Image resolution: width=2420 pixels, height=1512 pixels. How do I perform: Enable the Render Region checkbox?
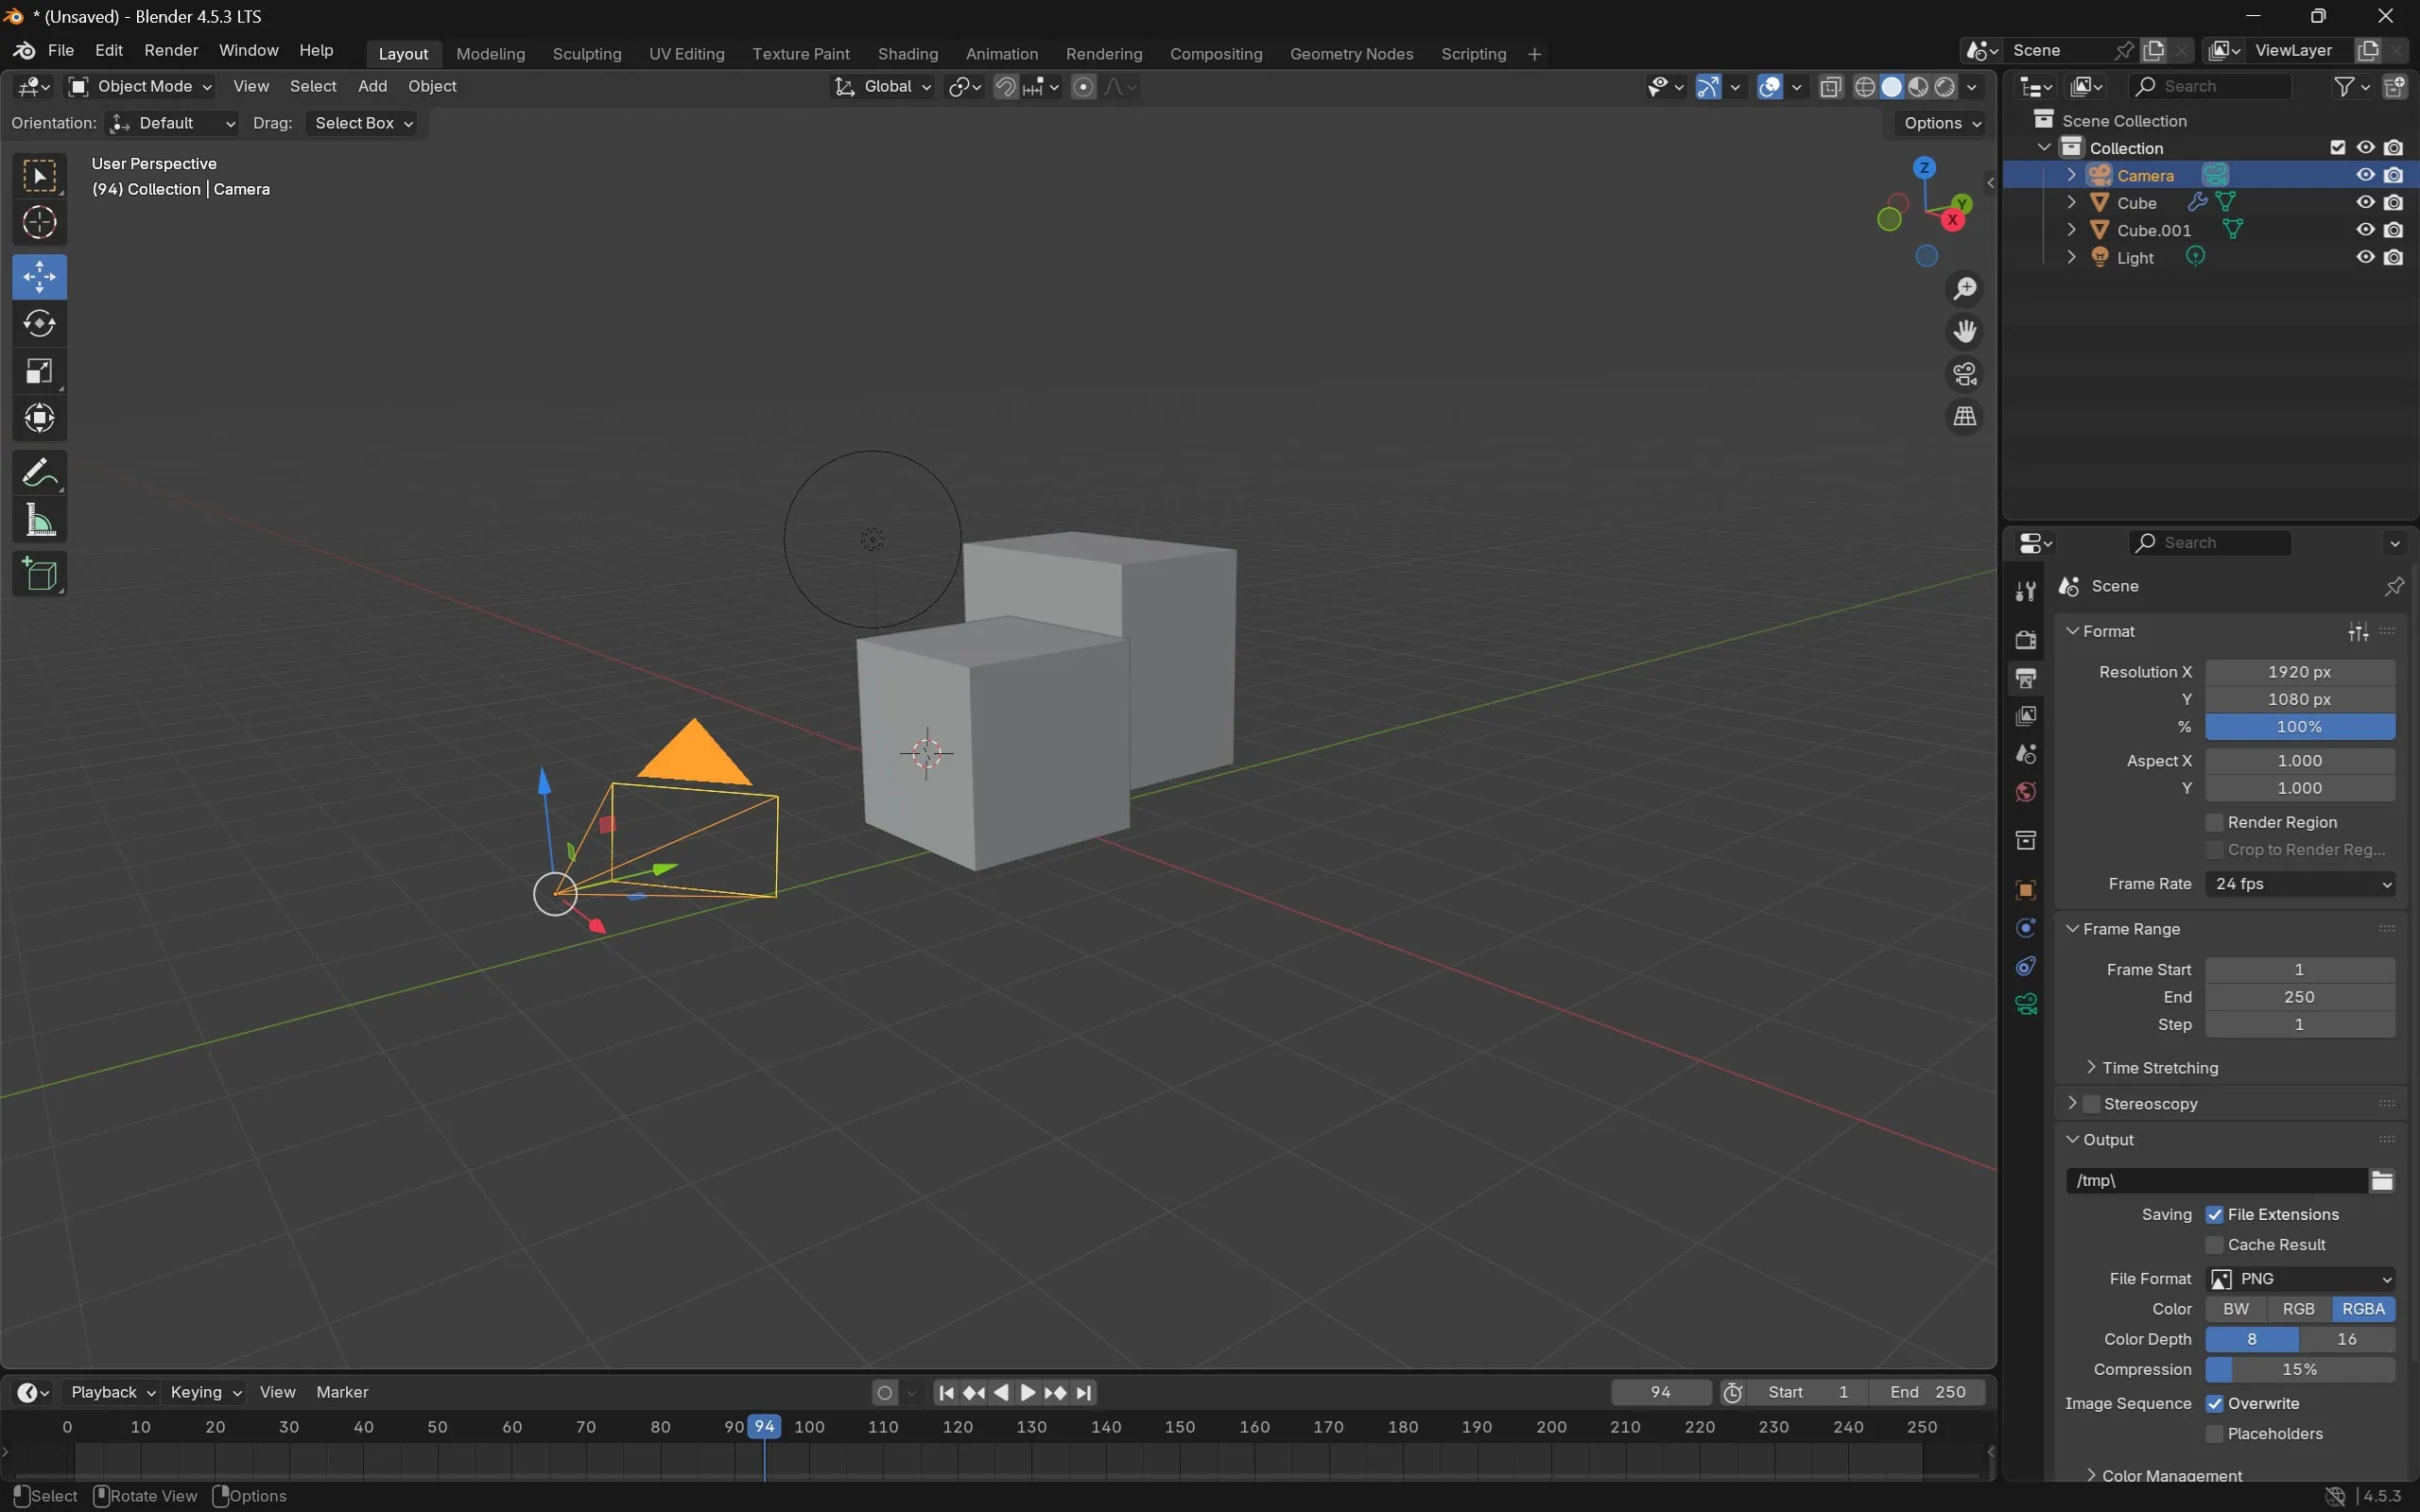(2214, 822)
